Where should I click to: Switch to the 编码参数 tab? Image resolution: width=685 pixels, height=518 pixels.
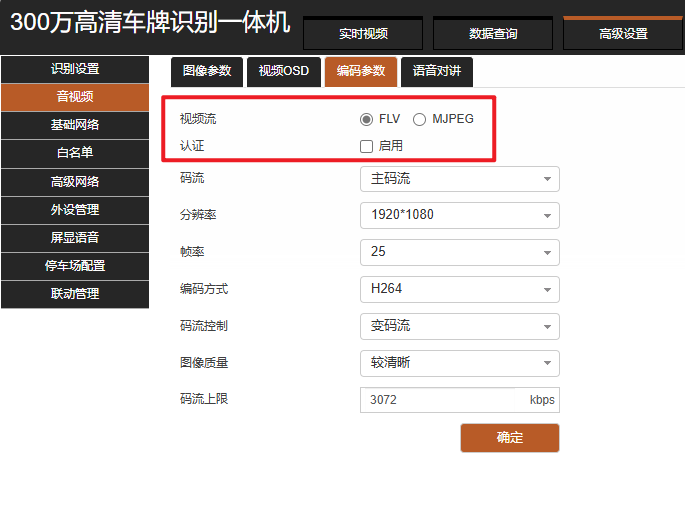pyautogui.click(x=361, y=71)
